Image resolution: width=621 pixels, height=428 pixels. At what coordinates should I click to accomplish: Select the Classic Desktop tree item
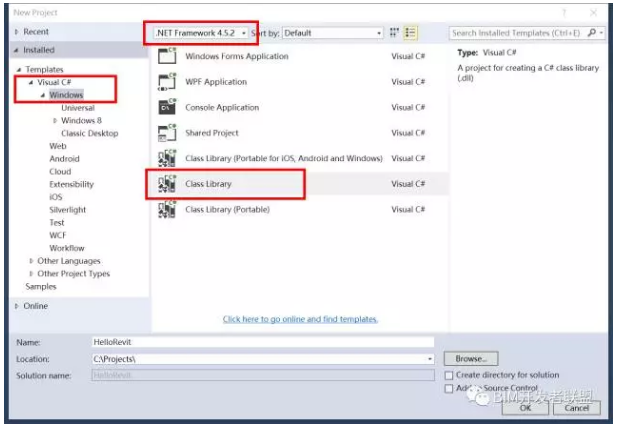coord(90,133)
